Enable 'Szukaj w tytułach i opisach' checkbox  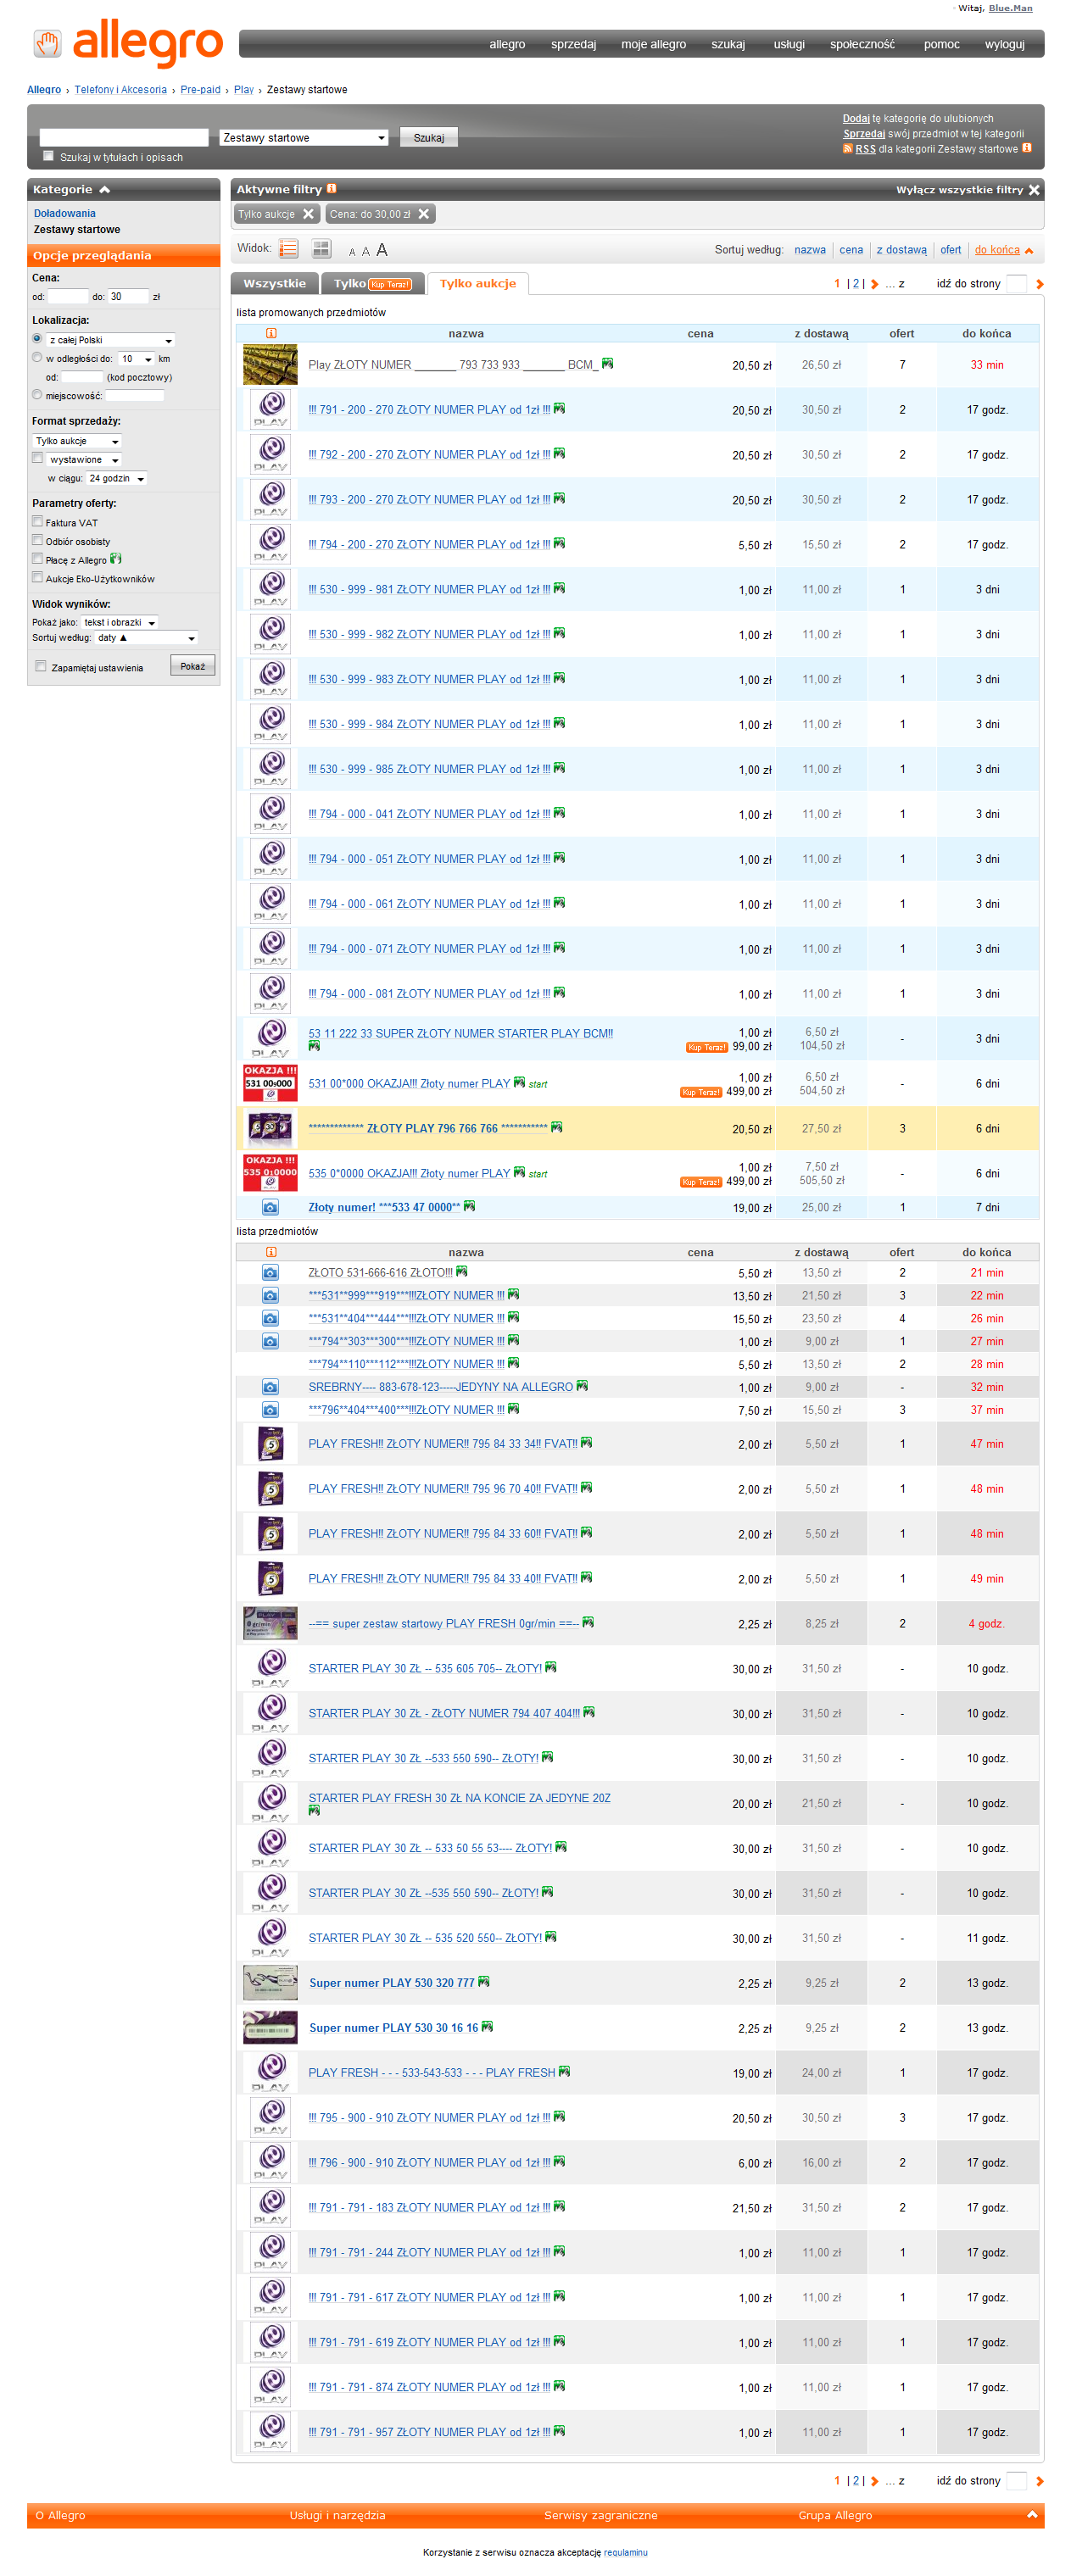48,156
